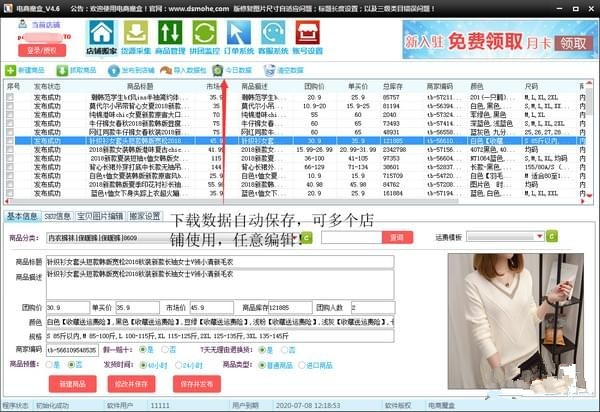Click the 登录/授权 login button

41,49
